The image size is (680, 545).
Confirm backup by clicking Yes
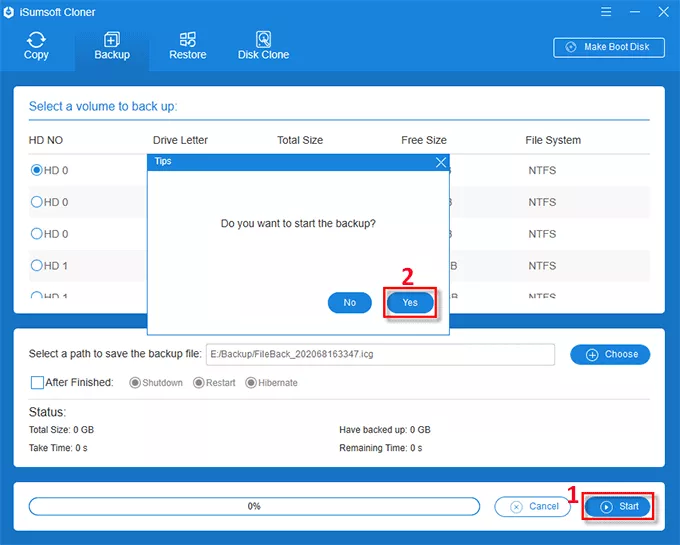point(410,302)
